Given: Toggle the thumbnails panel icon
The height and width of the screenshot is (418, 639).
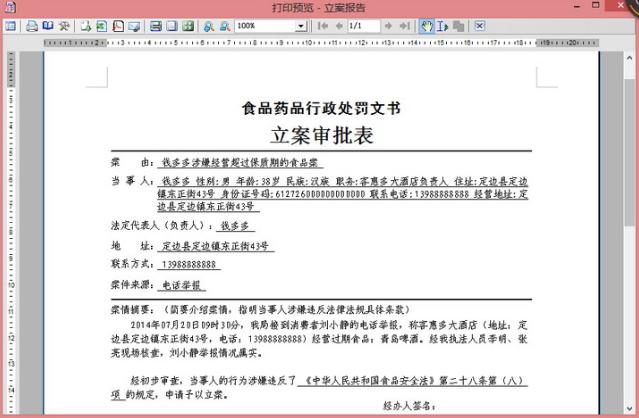Looking at the screenshot, I should pyautogui.click(x=10, y=26).
